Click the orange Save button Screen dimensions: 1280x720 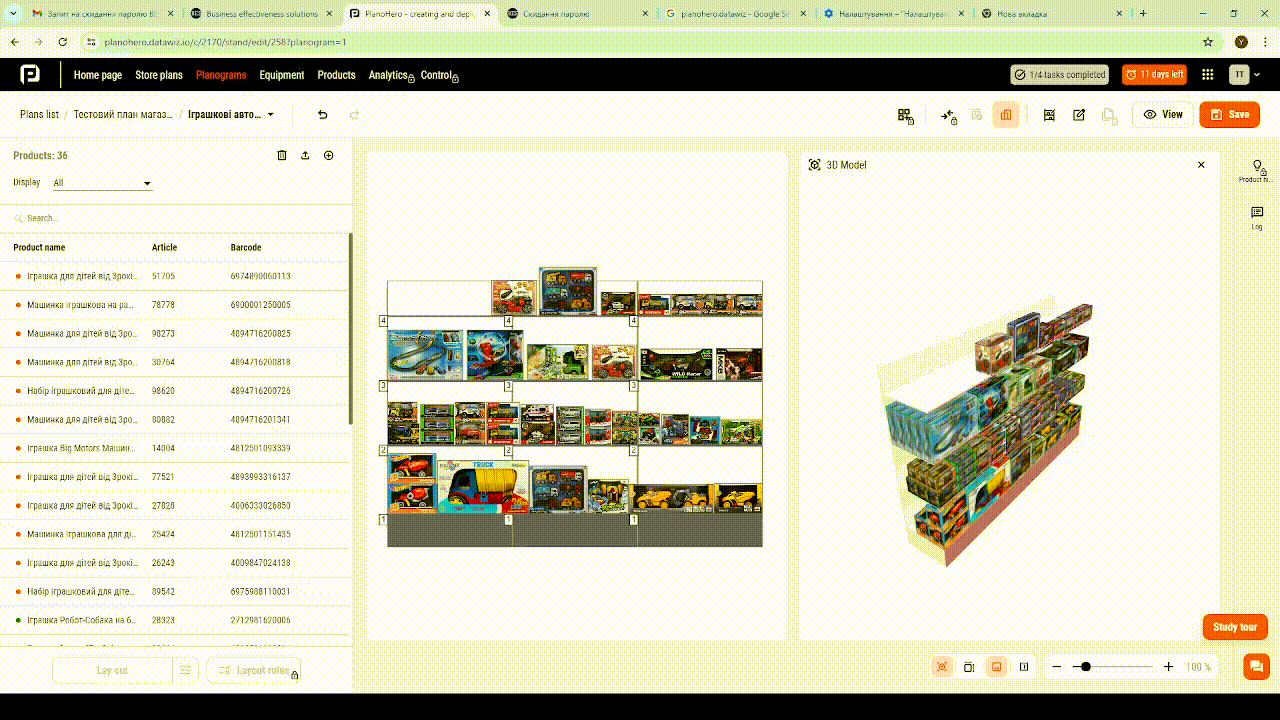click(x=1229, y=115)
